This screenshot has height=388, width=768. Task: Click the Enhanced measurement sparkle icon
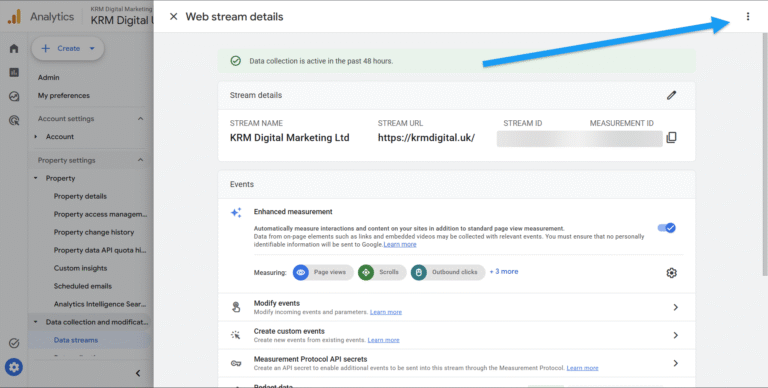click(236, 213)
